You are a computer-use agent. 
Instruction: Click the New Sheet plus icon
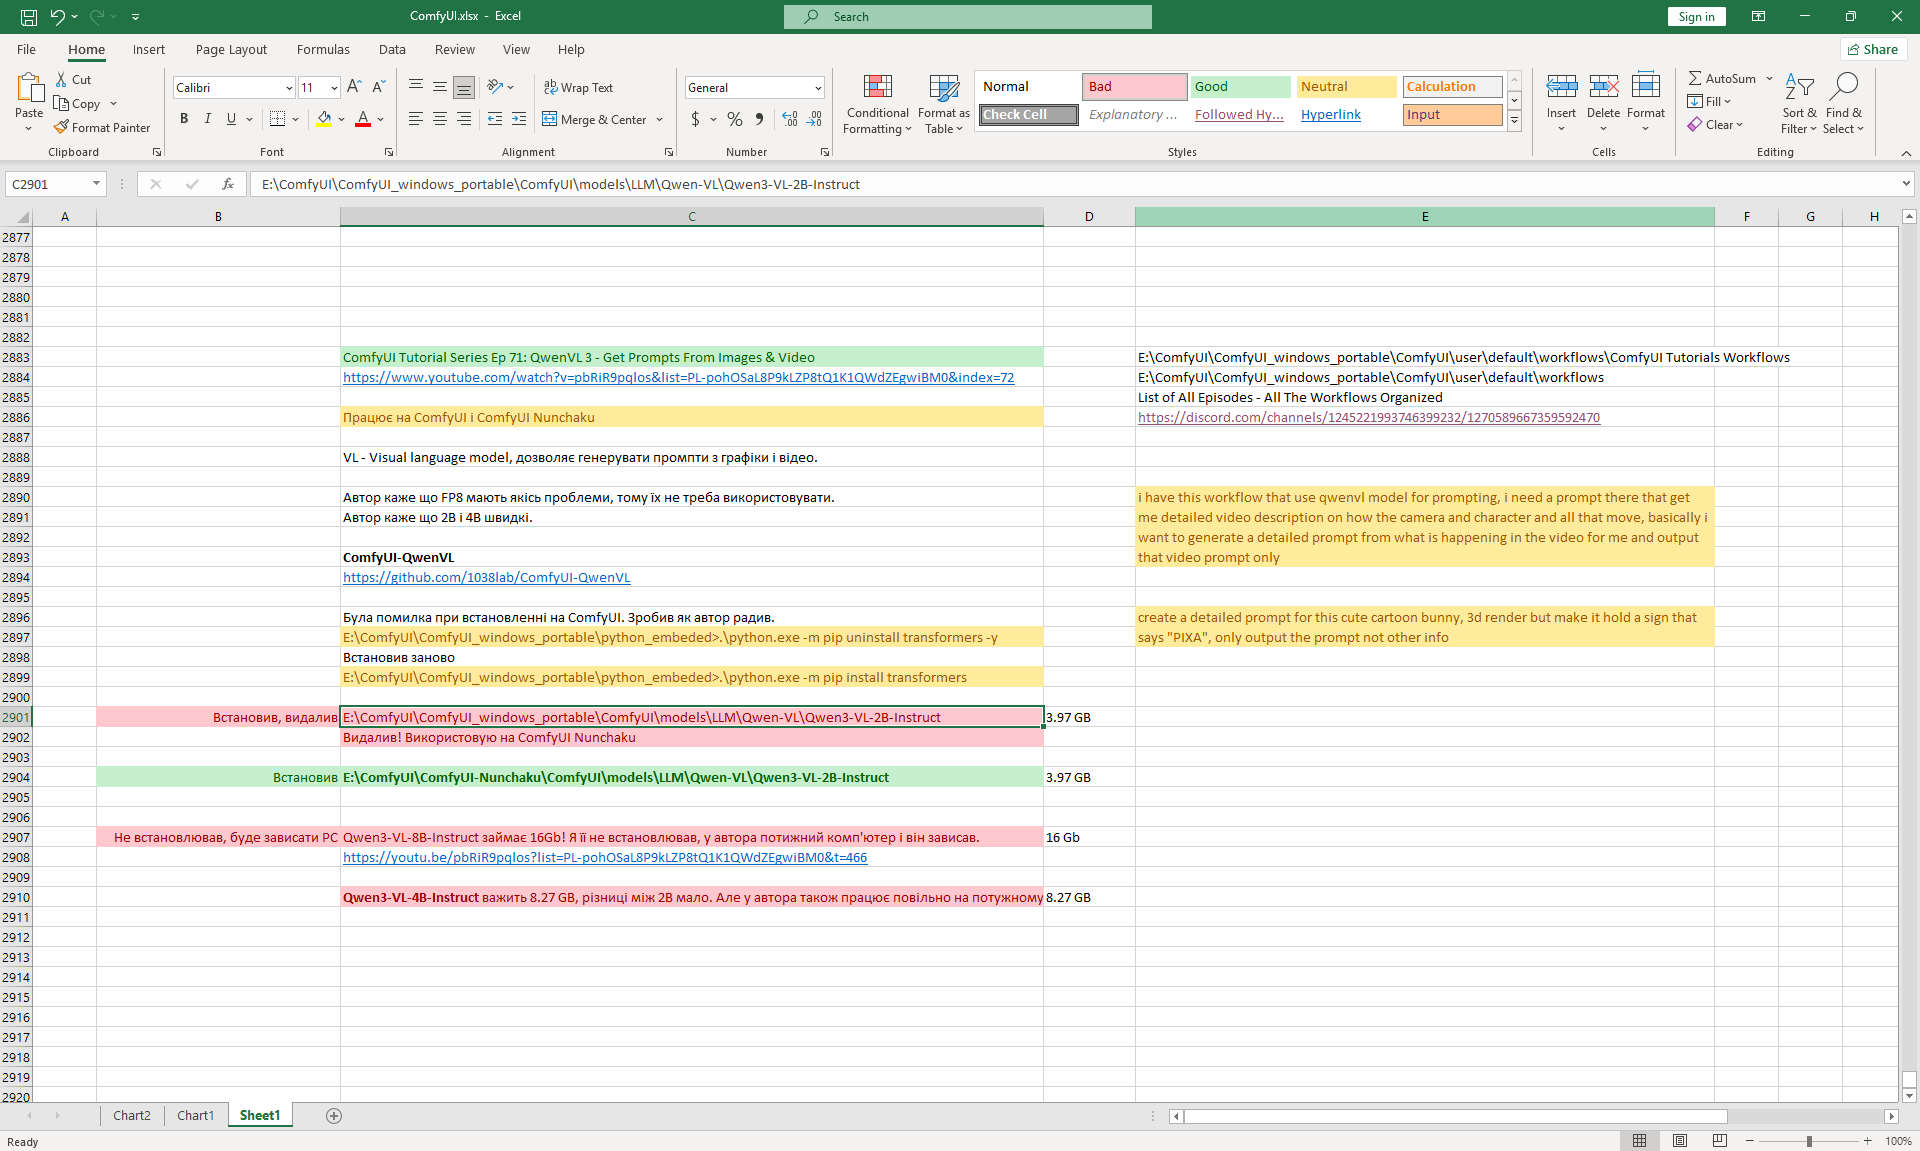point(334,1115)
